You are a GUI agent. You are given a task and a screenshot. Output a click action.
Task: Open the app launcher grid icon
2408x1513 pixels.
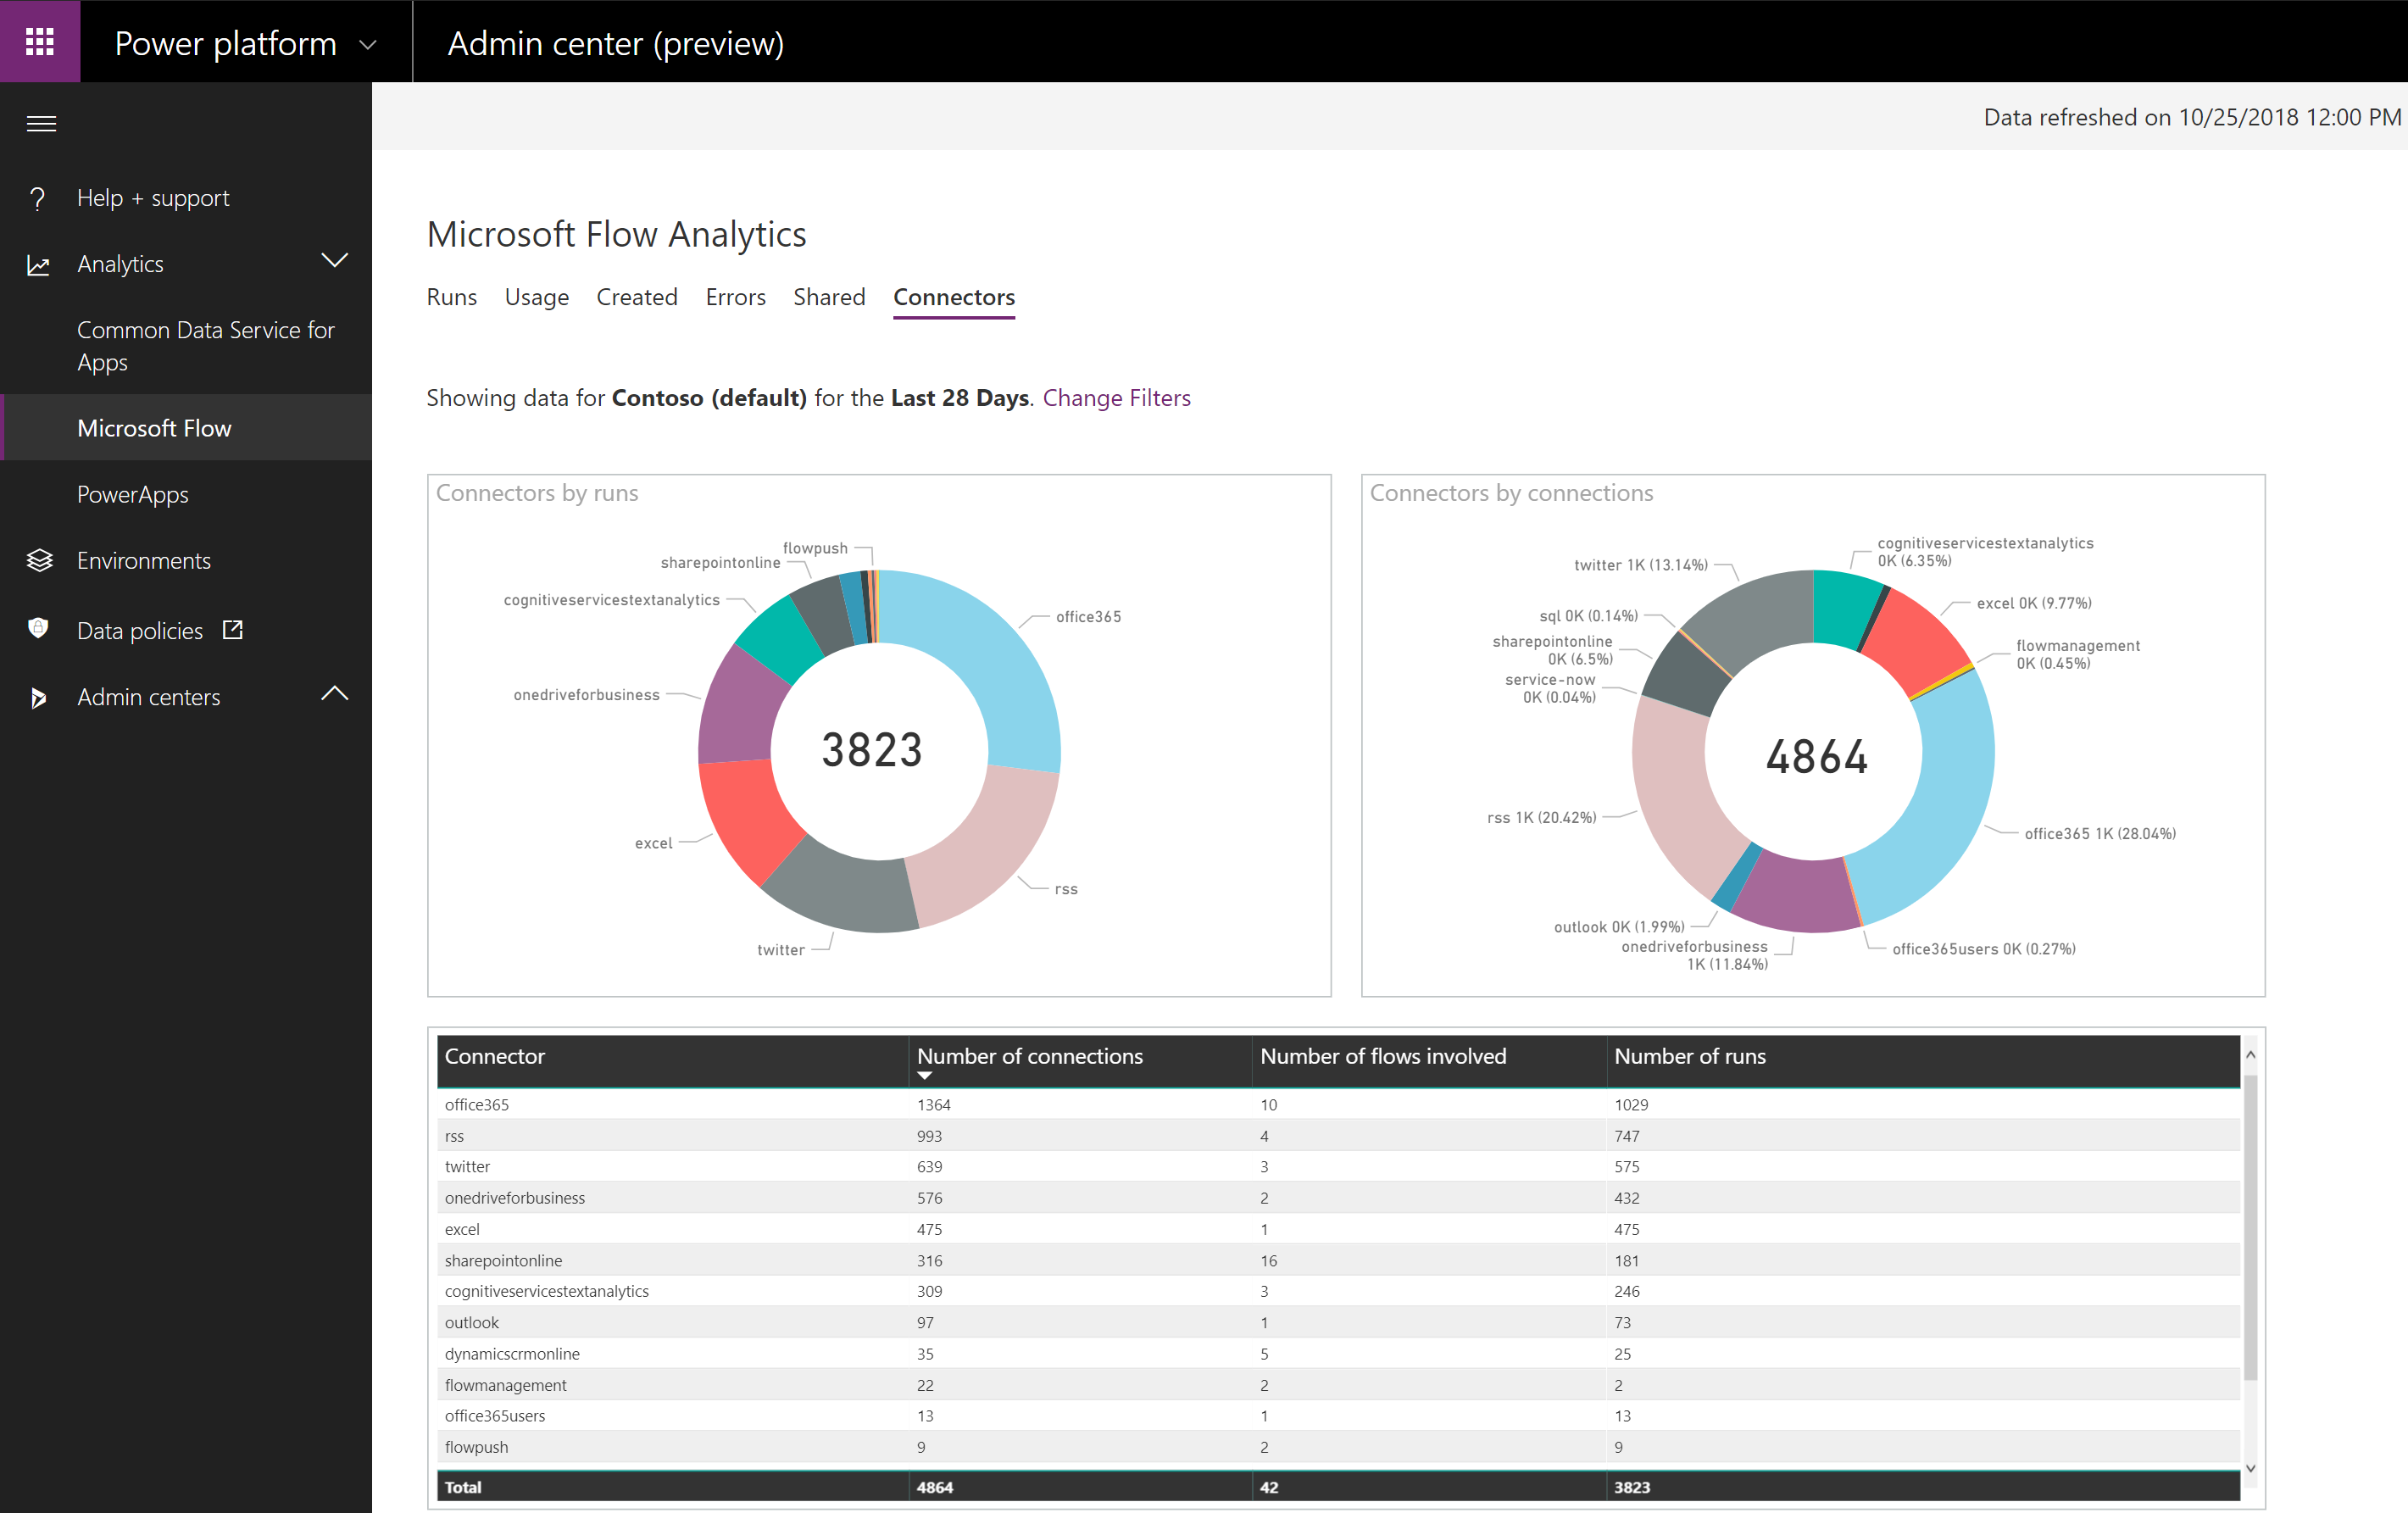click(40, 41)
